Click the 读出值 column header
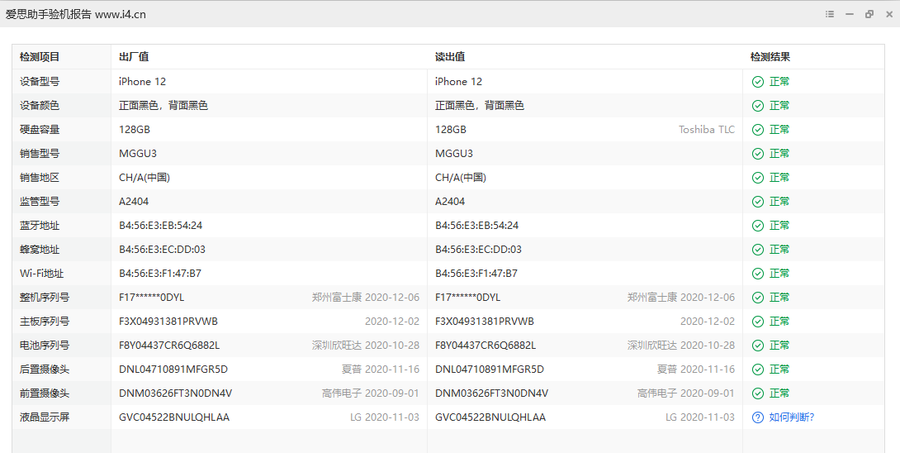 point(450,57)
